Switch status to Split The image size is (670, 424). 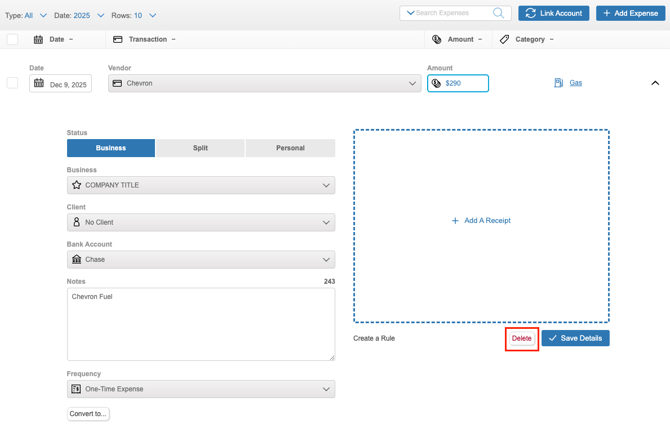pos(200,148)
